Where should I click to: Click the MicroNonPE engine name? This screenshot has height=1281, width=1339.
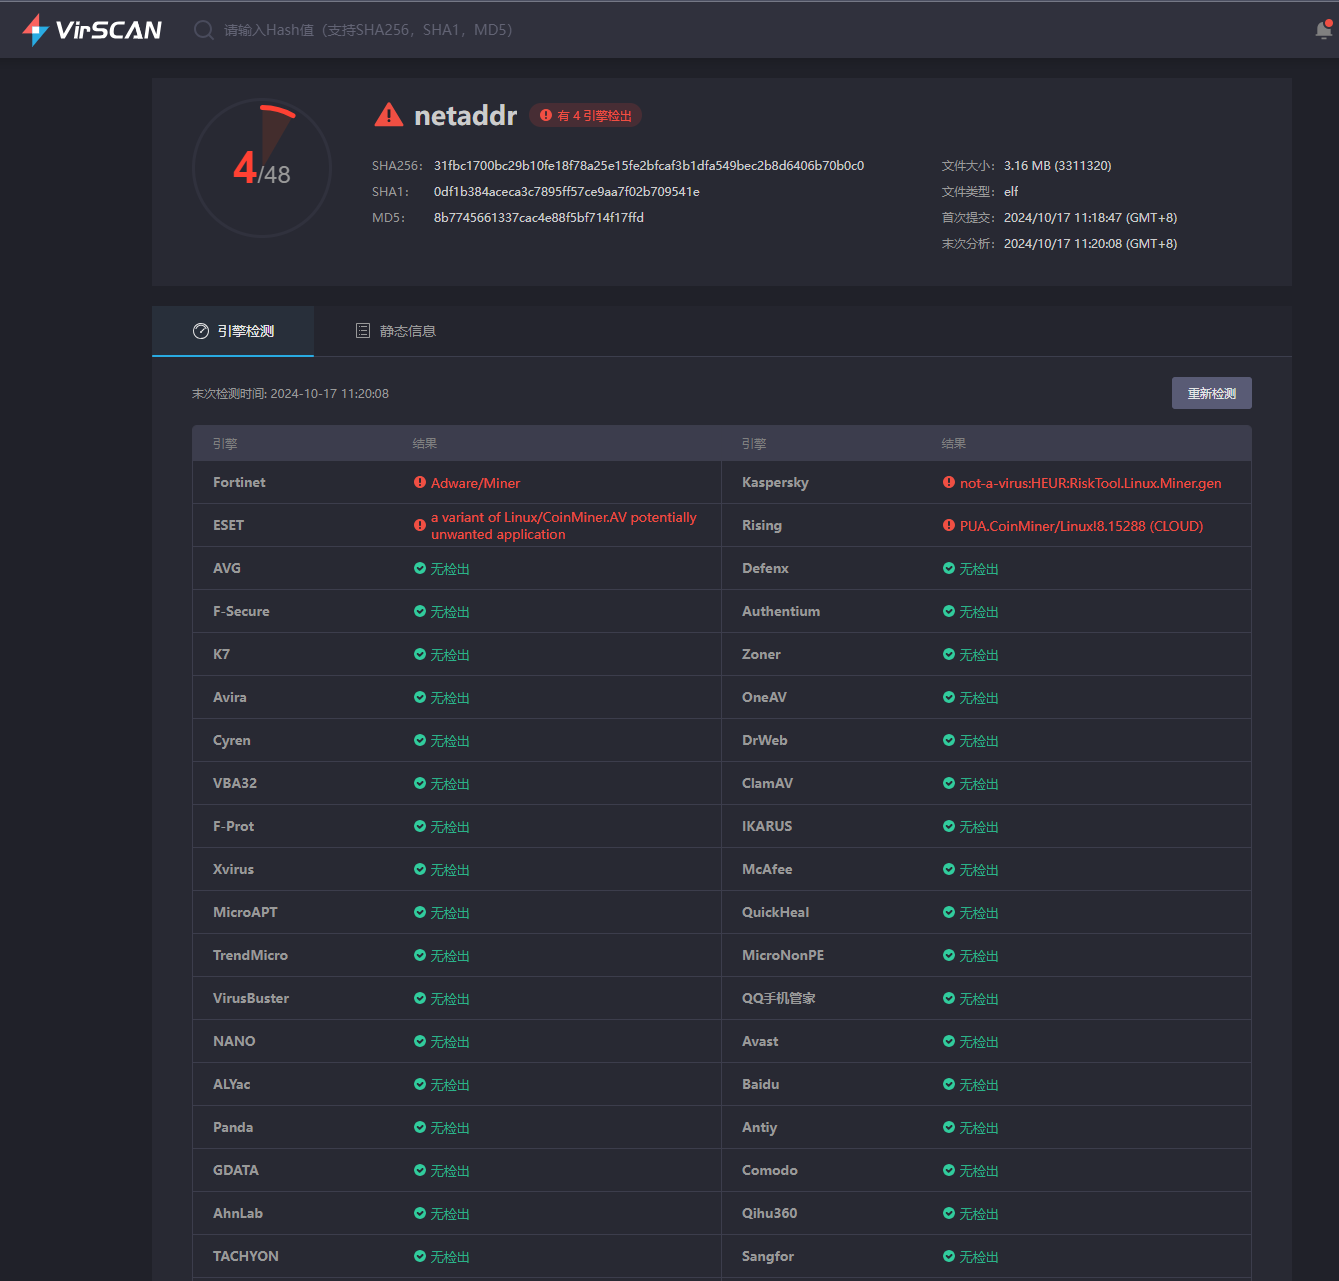pyautogui.click(x=783, y=955)
